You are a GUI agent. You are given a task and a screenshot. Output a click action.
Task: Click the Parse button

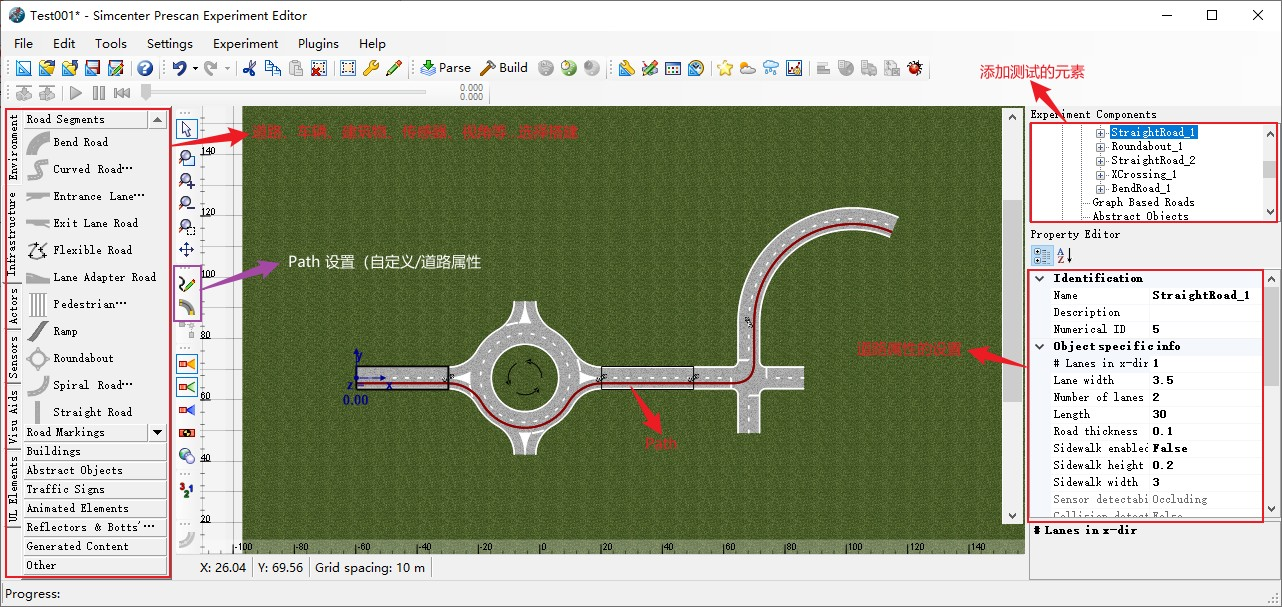pyautogui.click(x=445, y=68)
